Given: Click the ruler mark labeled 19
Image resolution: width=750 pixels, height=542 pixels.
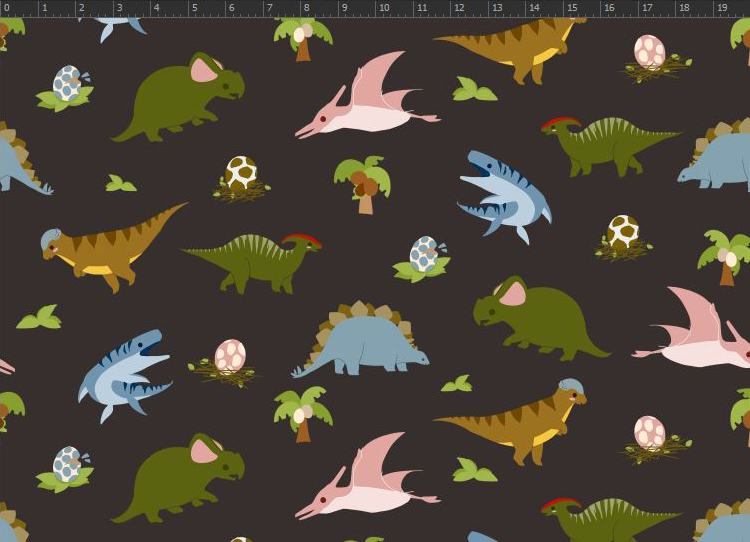Looking at the screenshot, I should pos(723,8).
